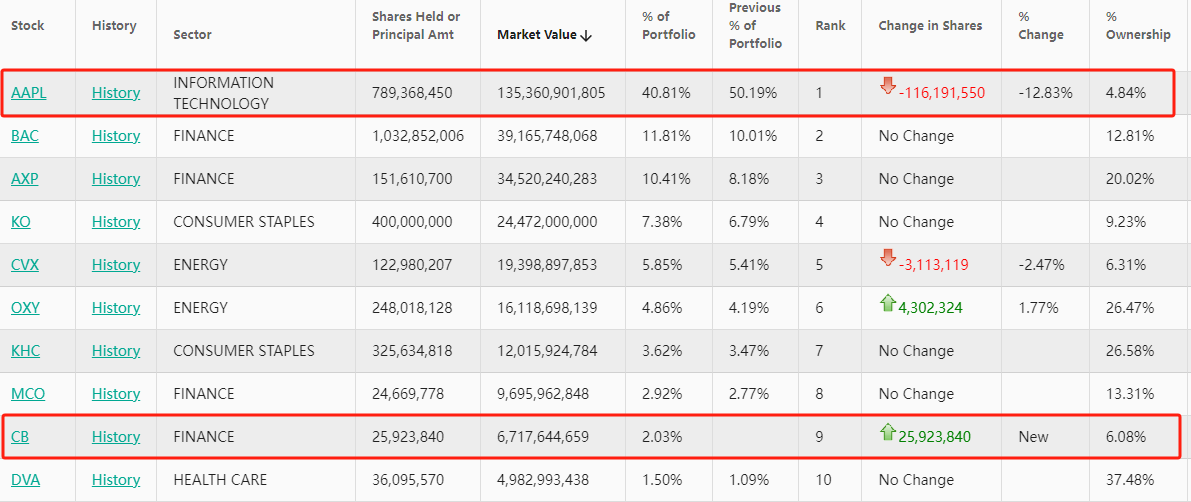Click red down arrow in CVX row

coord(887,259)
